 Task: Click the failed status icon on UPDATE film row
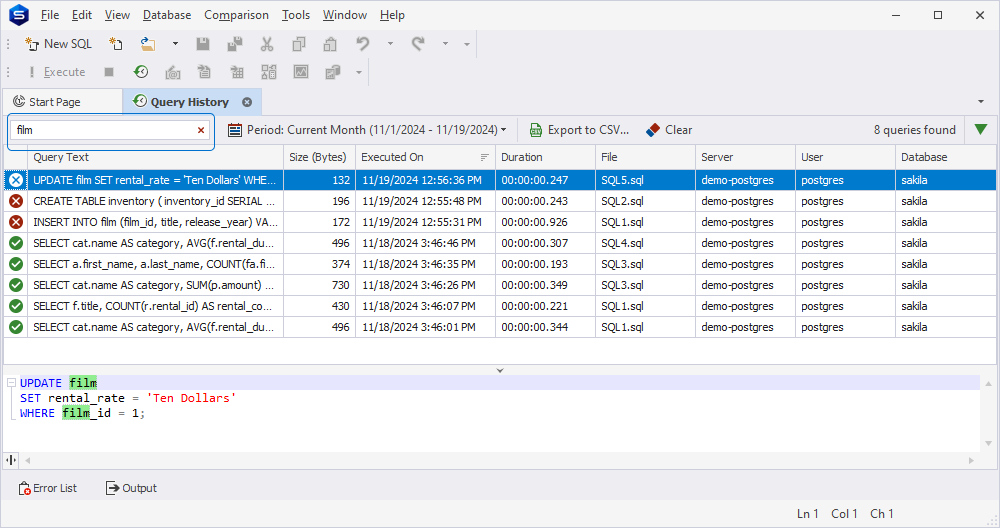point(16,180)
